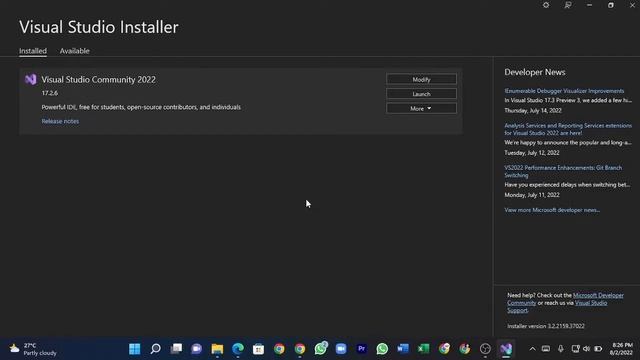Select the version number 17.2.6 text
The image size is (640, 360).
coord(50,93)
